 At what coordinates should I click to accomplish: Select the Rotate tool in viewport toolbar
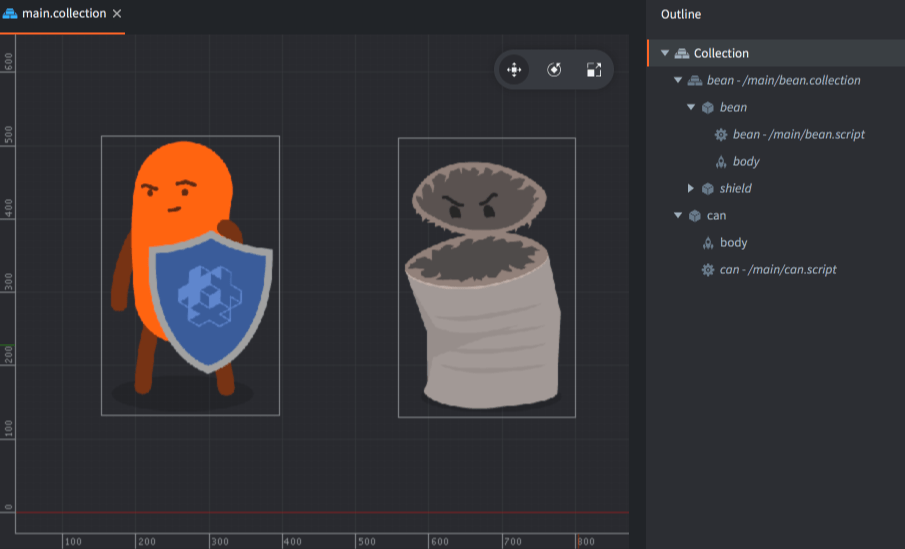554,70
